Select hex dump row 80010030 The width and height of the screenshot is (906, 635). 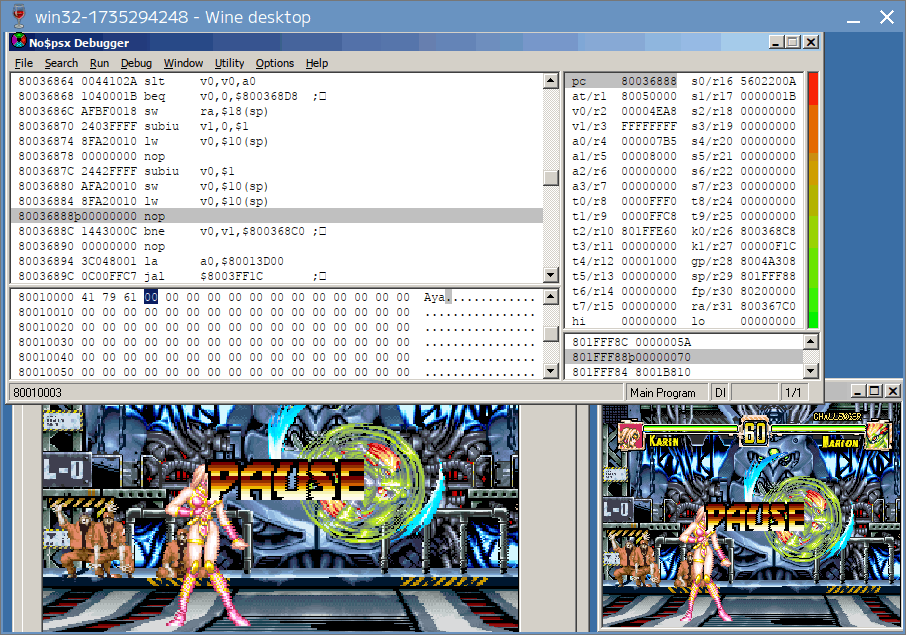click(x=277, y=342)
